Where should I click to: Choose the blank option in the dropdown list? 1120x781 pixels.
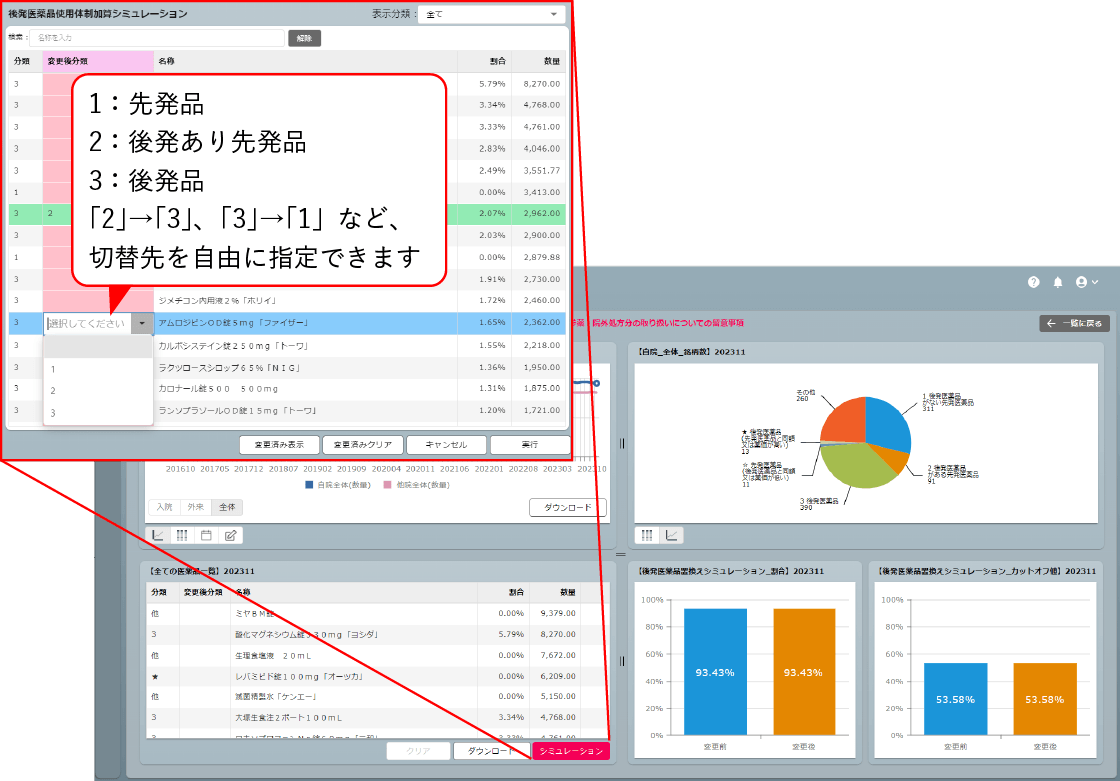tap(98, 347)
